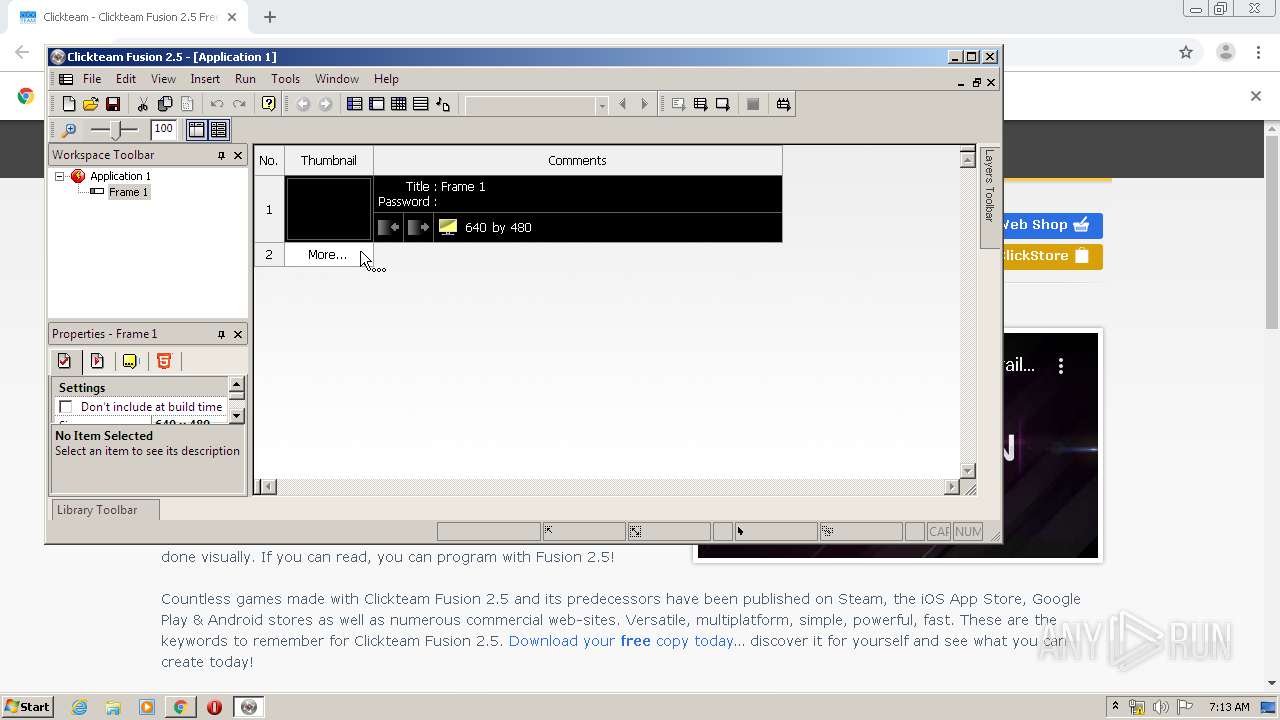Open Chrome from the taskbar
The width and height of the screenshot is (1280, 720).
point(180,707)
